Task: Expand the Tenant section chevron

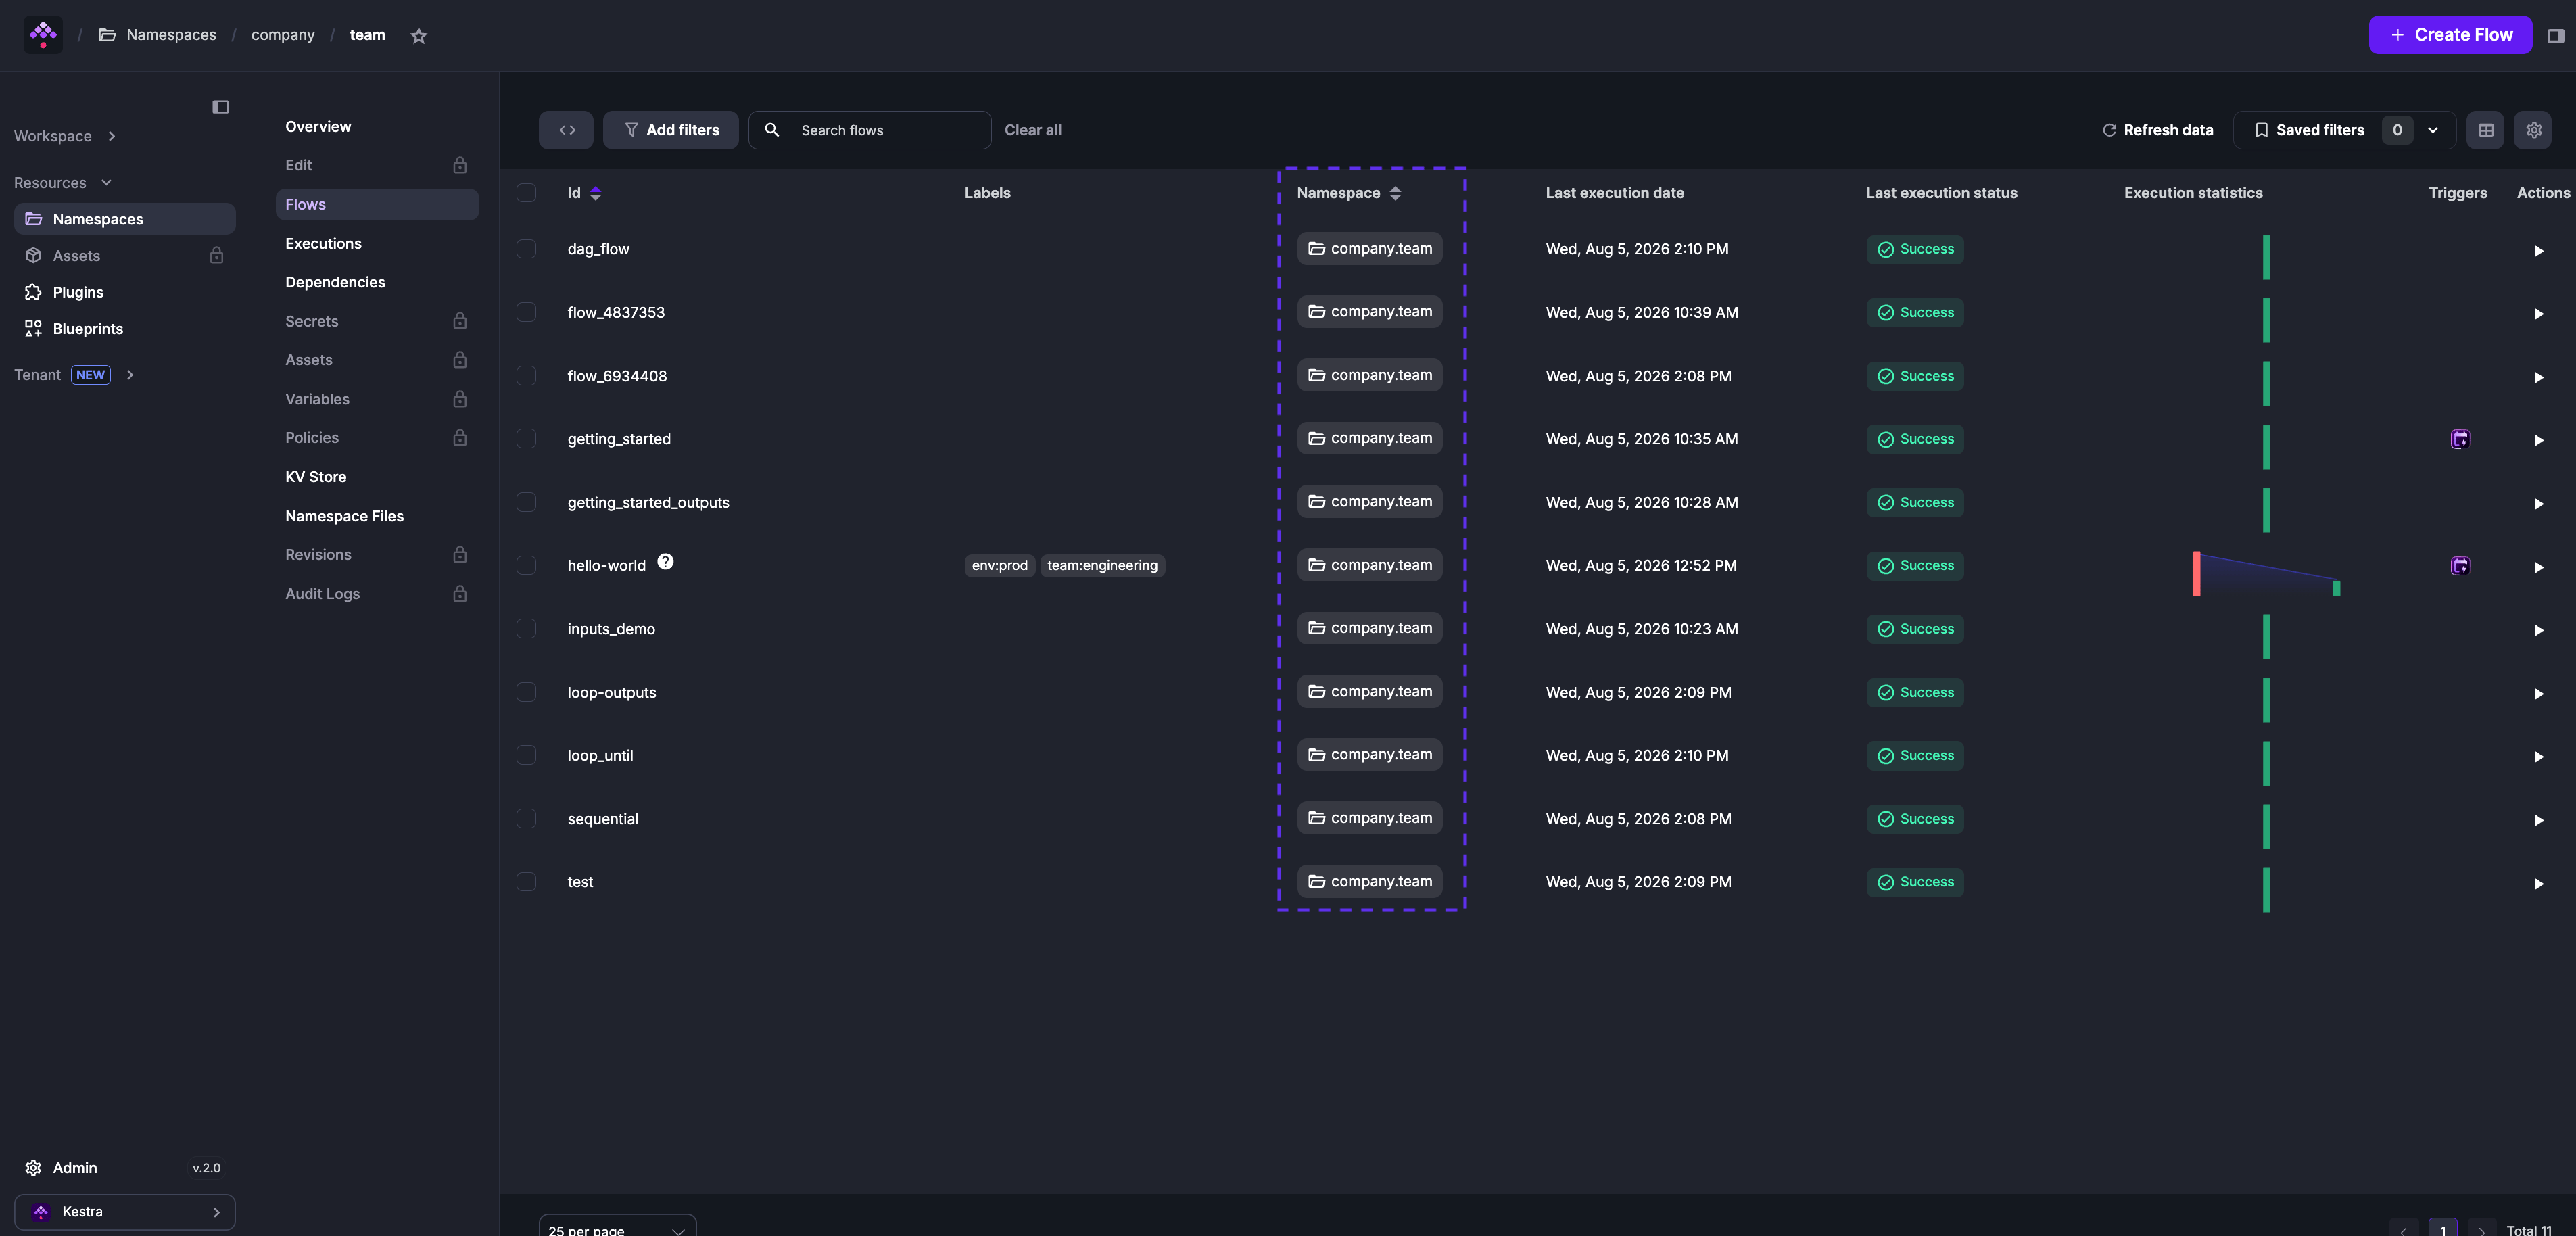Action: 130,375
